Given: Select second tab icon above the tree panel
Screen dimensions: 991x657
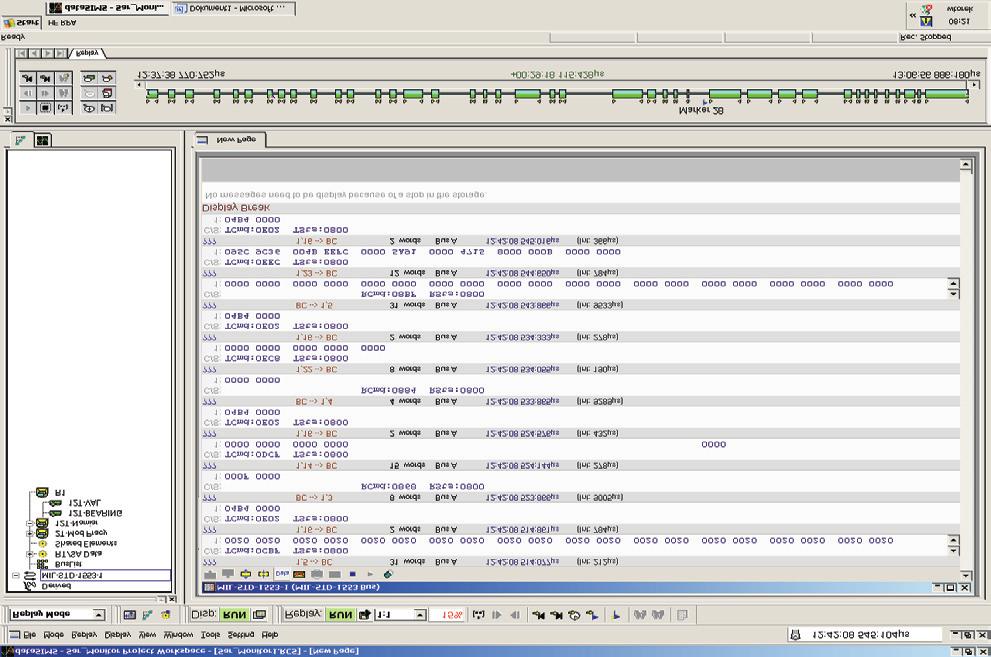Looking at the screenshot, I should pos(42,140).
